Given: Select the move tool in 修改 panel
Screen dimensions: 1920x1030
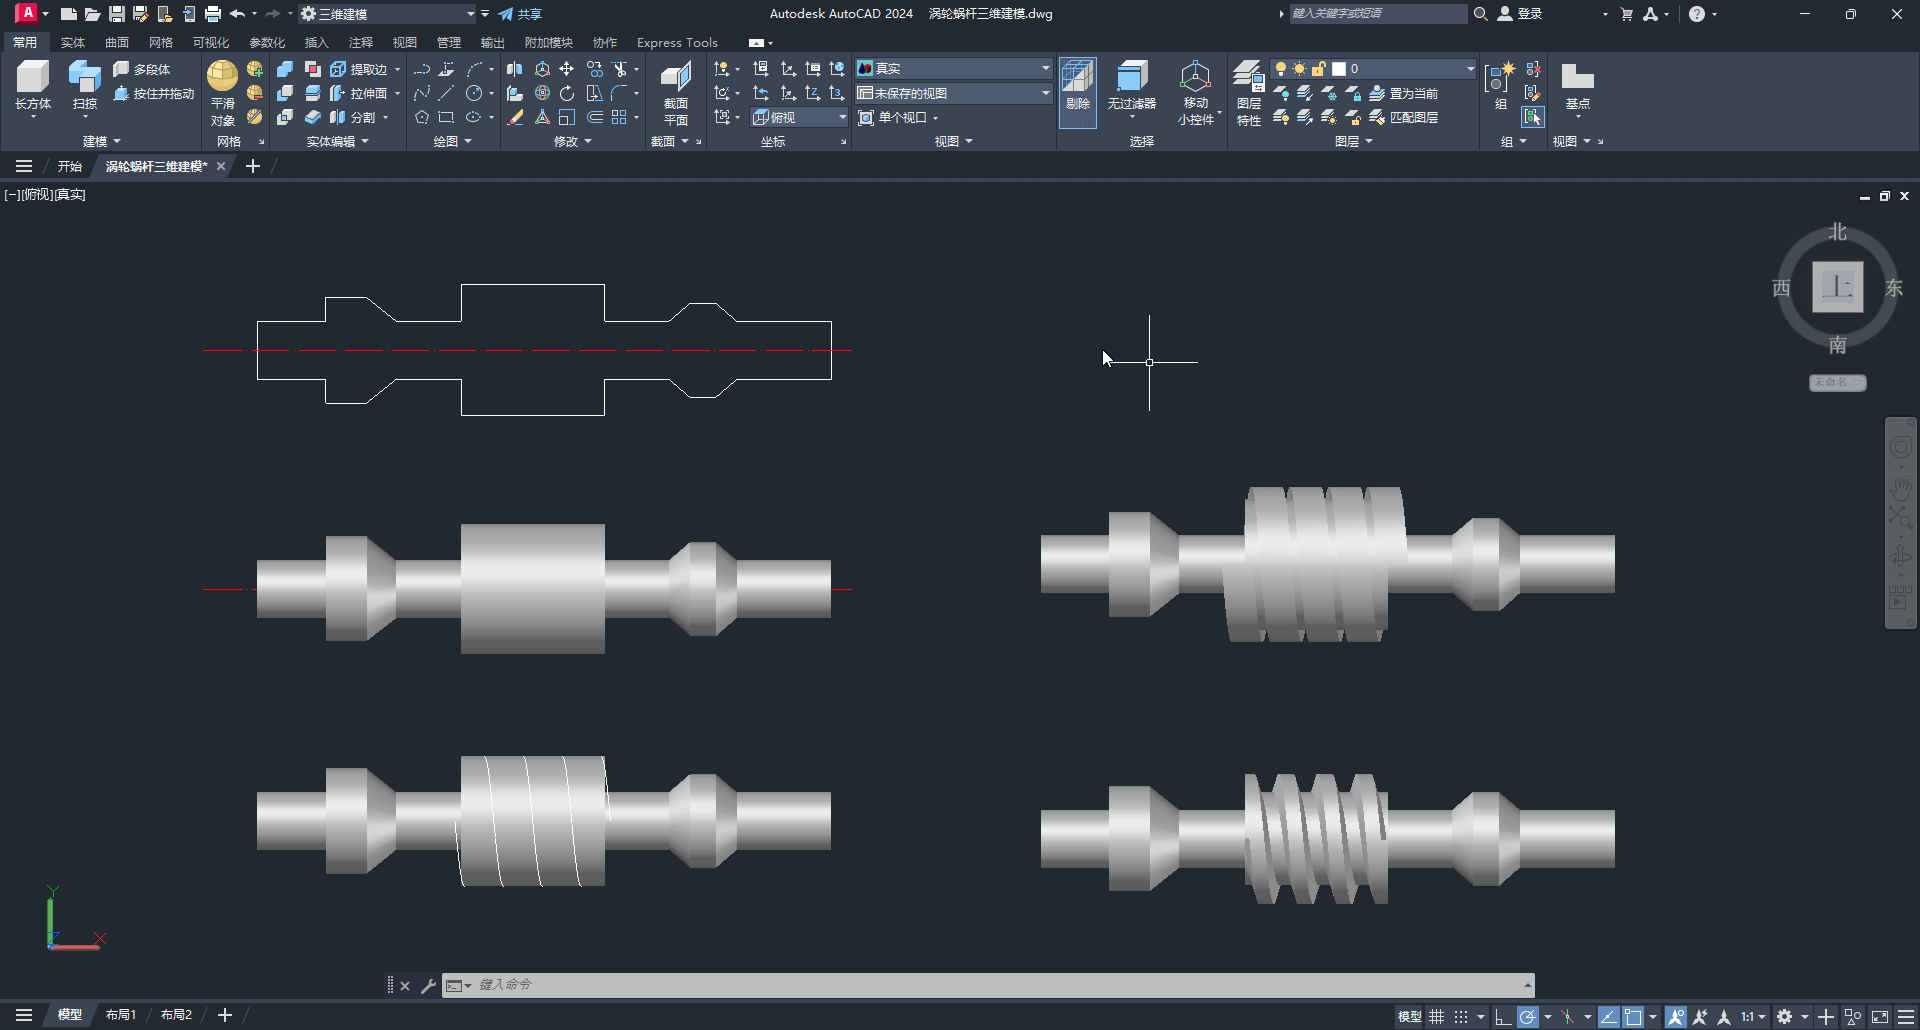Looking at the screenshot, I should 567,69.
